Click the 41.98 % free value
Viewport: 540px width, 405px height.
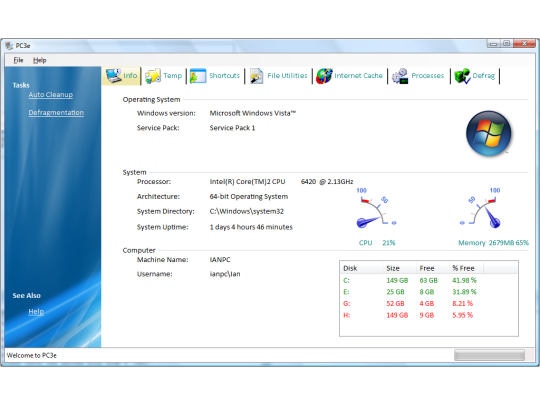coord(464,280)
